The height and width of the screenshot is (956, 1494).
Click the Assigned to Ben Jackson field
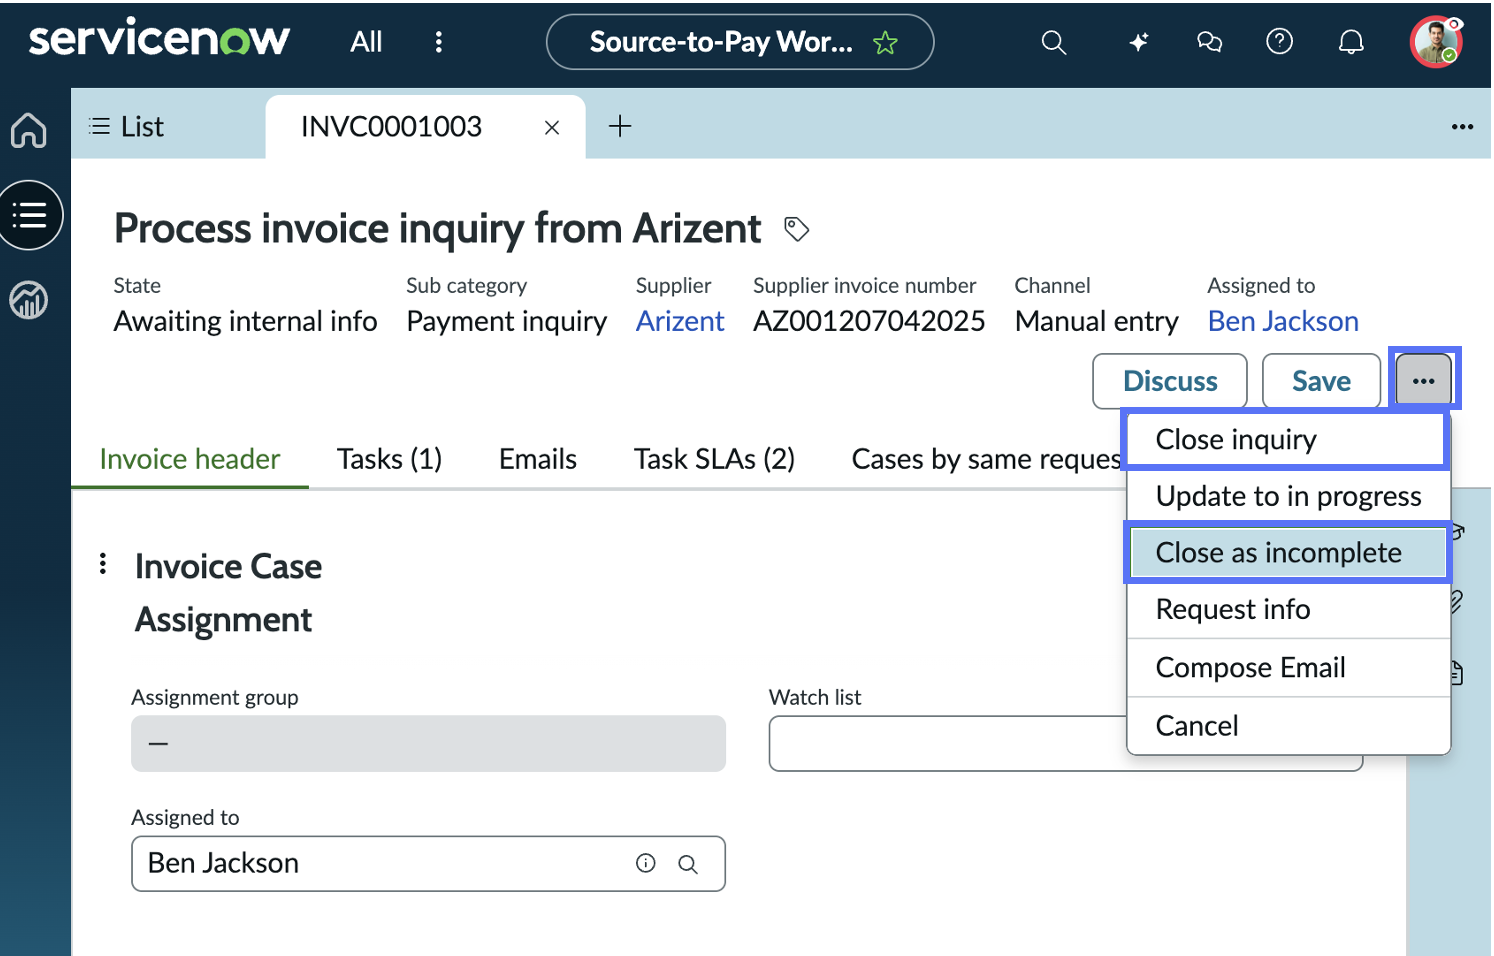point(428,863)
